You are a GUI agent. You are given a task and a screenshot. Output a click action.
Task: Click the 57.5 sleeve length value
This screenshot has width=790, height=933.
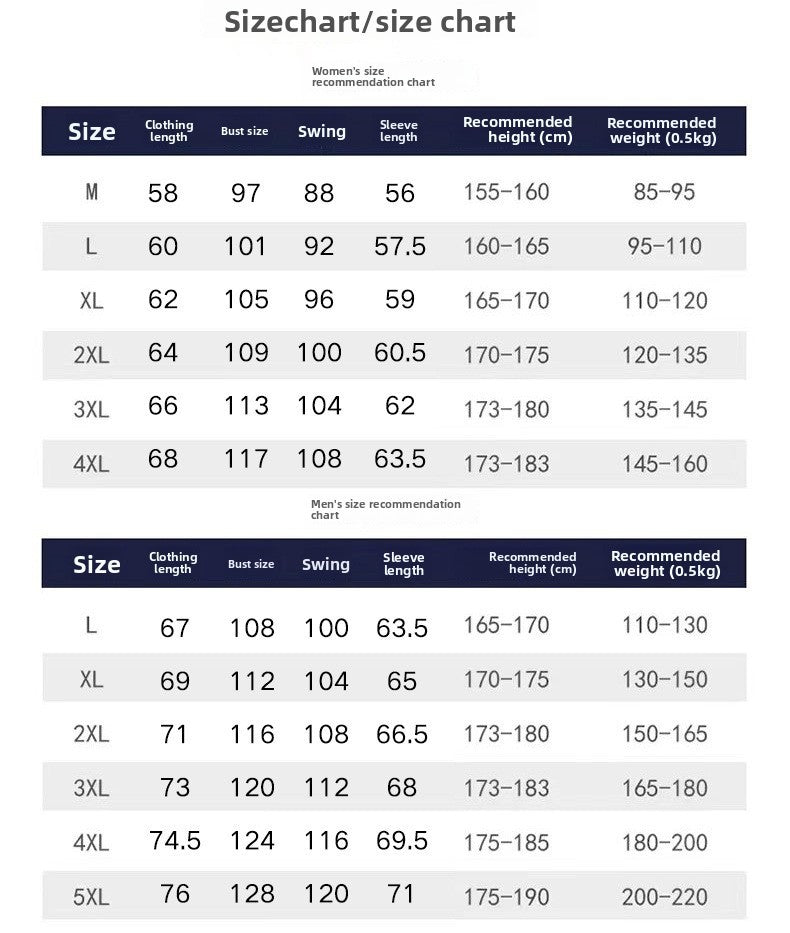[400, 246]
